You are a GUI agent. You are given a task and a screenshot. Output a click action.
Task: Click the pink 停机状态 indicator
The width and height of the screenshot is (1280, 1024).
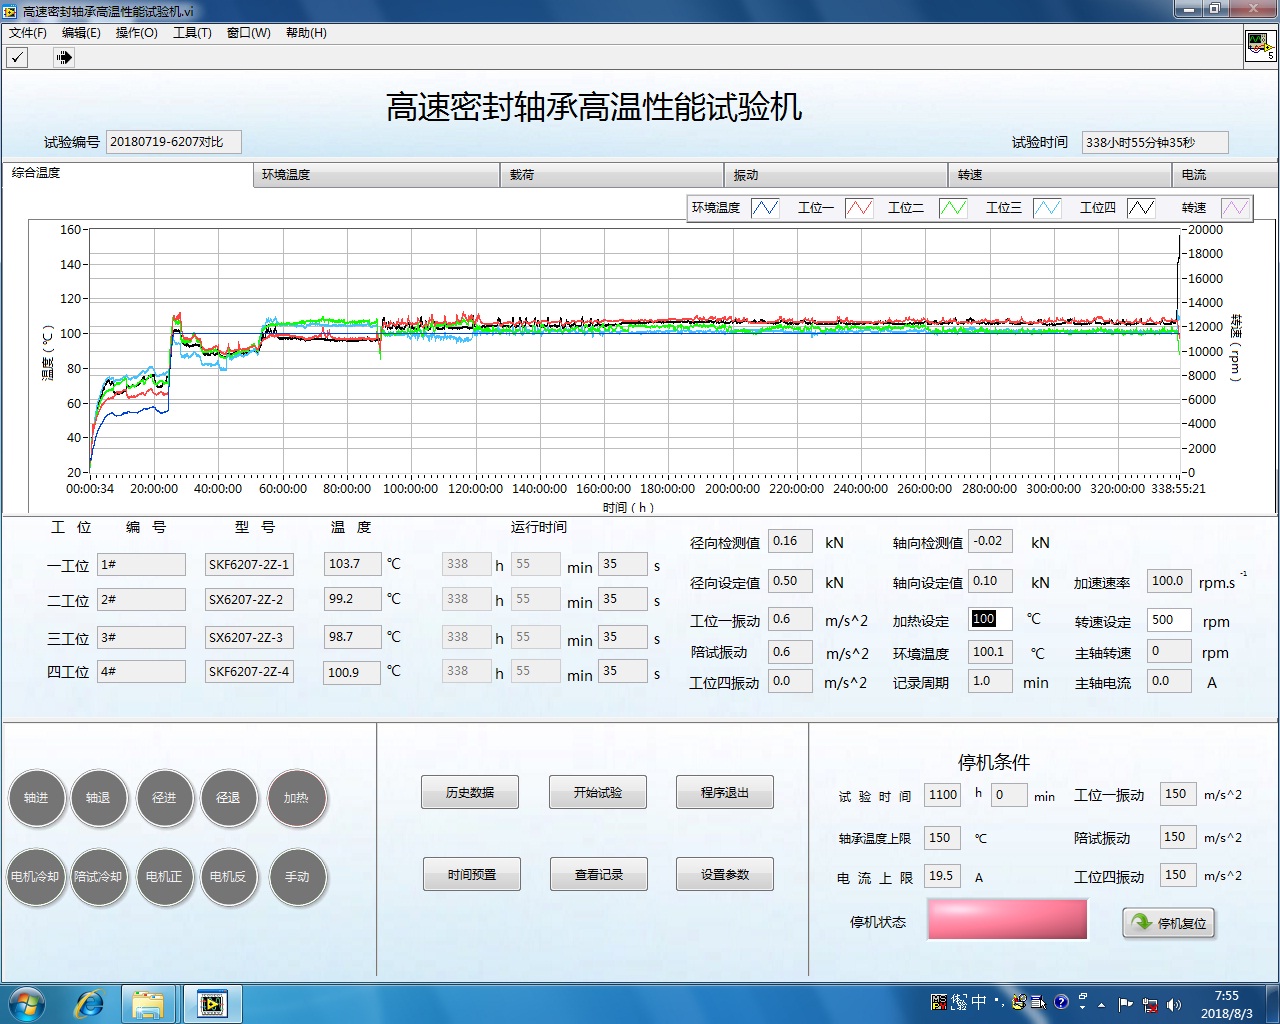[1007, 919]
